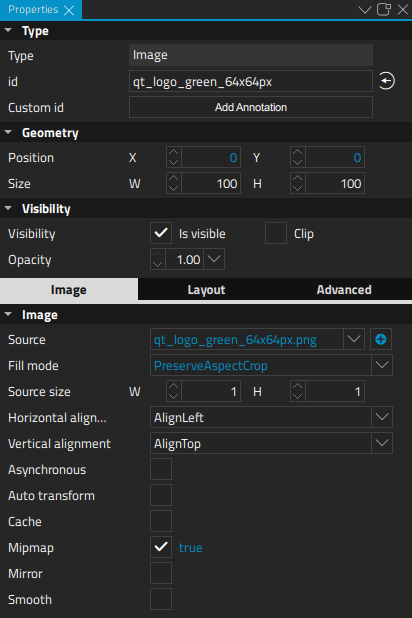Switch to the Image tab
The width and height of the screenshot is (412, 618).
tap(69, 290)
